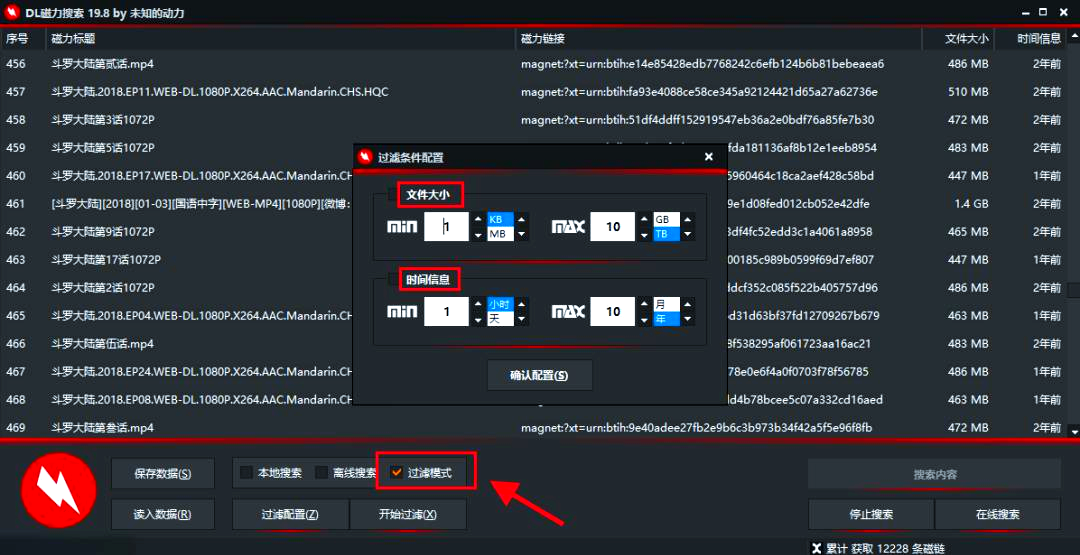Select GB as maximum file size unit
Screen dimensions: 1080x555
(x=666, y=220)
